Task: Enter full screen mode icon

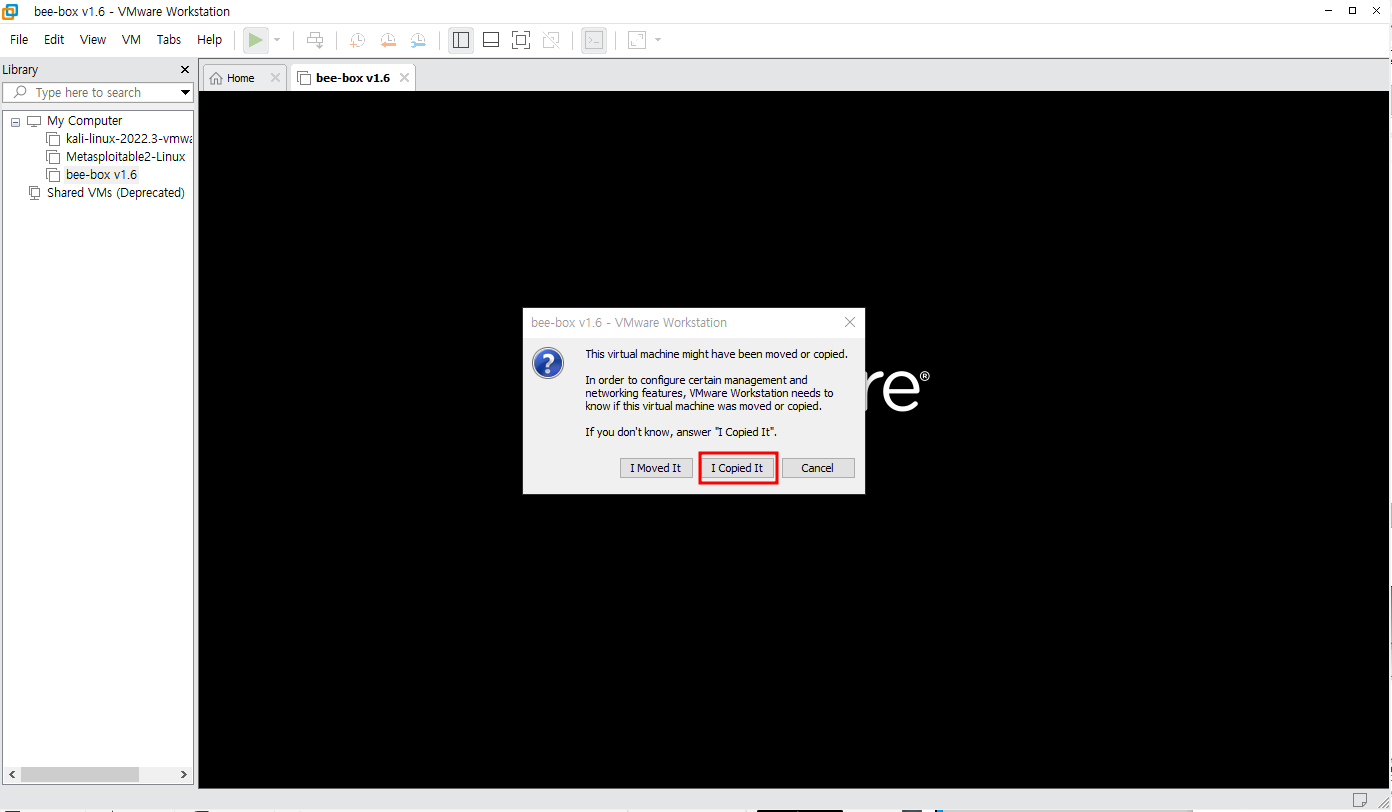Action: coord(521,40)
